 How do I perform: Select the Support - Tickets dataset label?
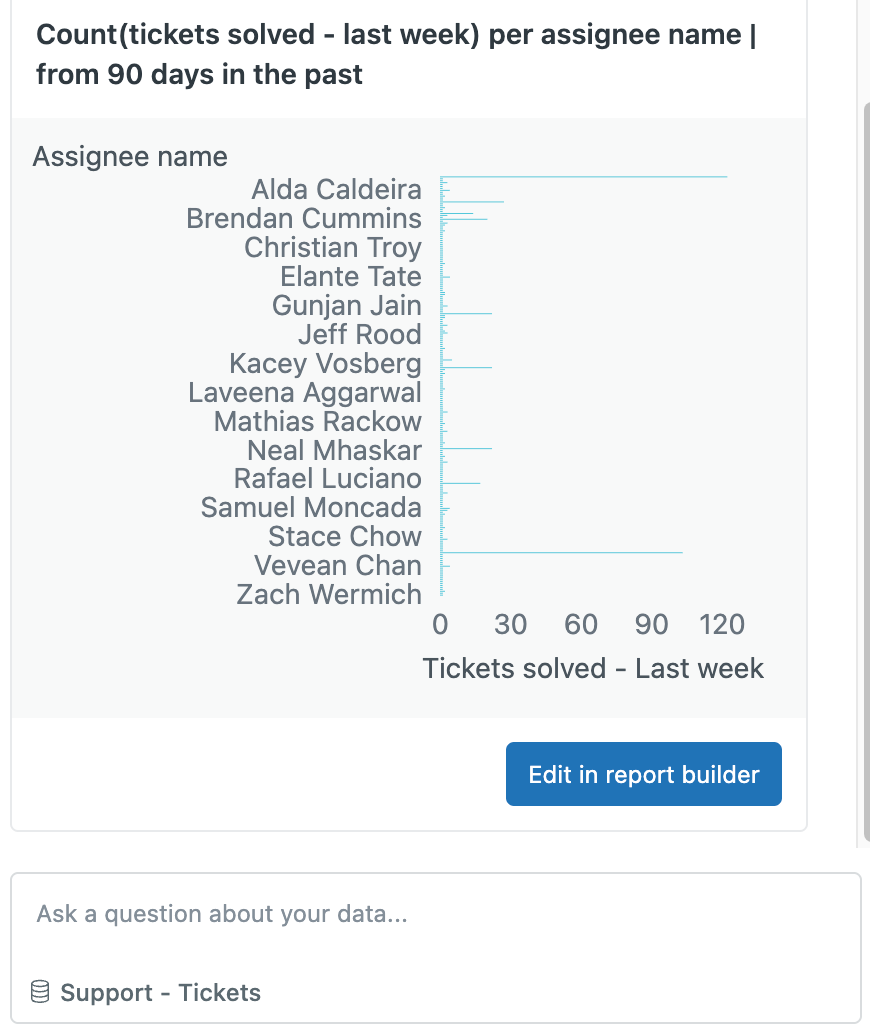coord(160,993)
